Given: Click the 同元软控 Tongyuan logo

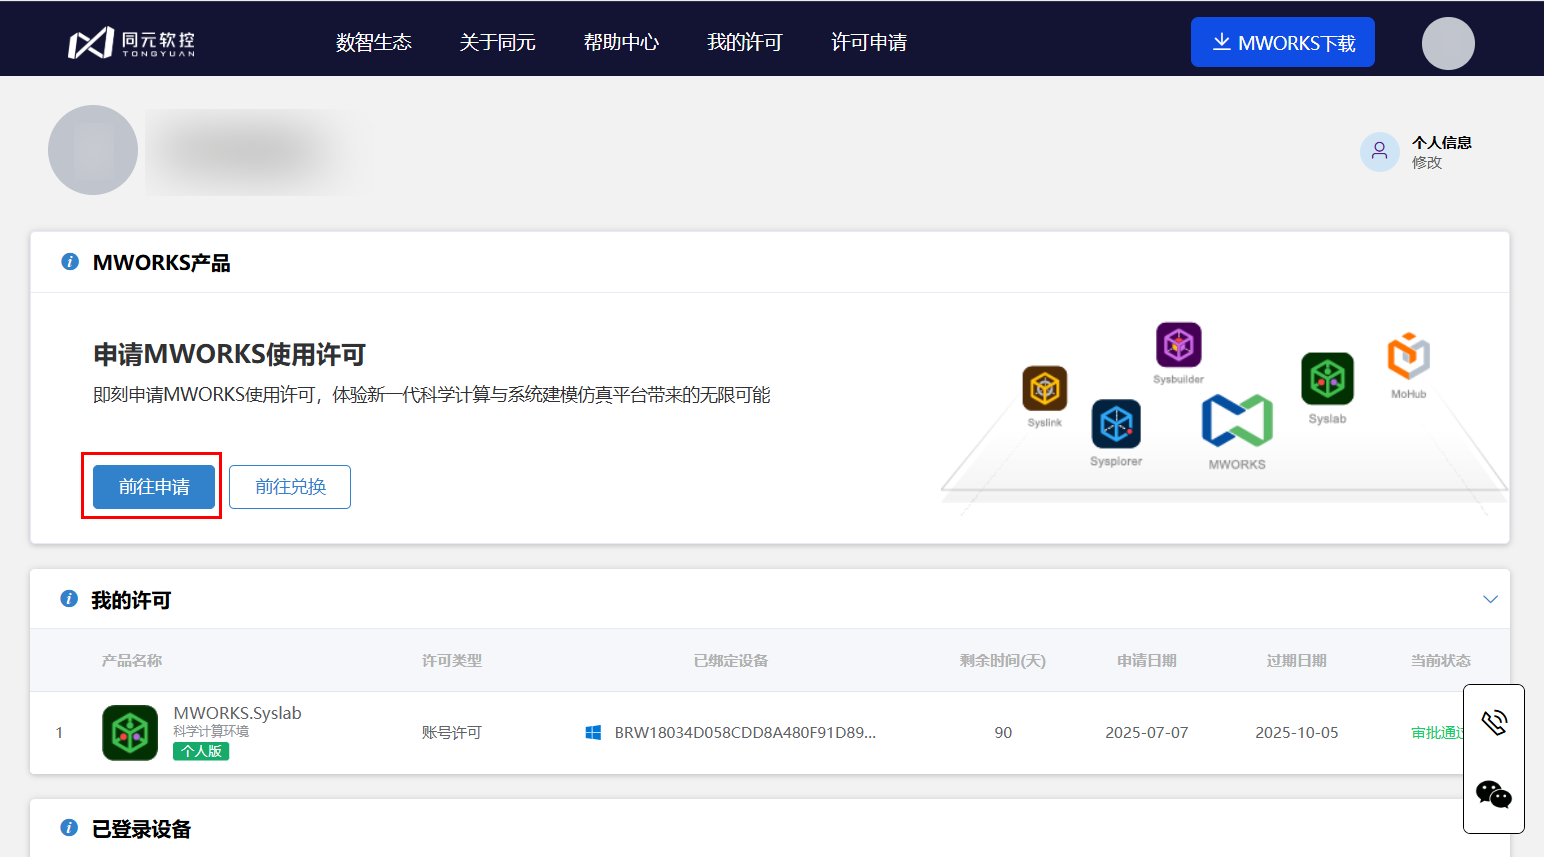Looking at the screenshot, I should tap(131, 43).
